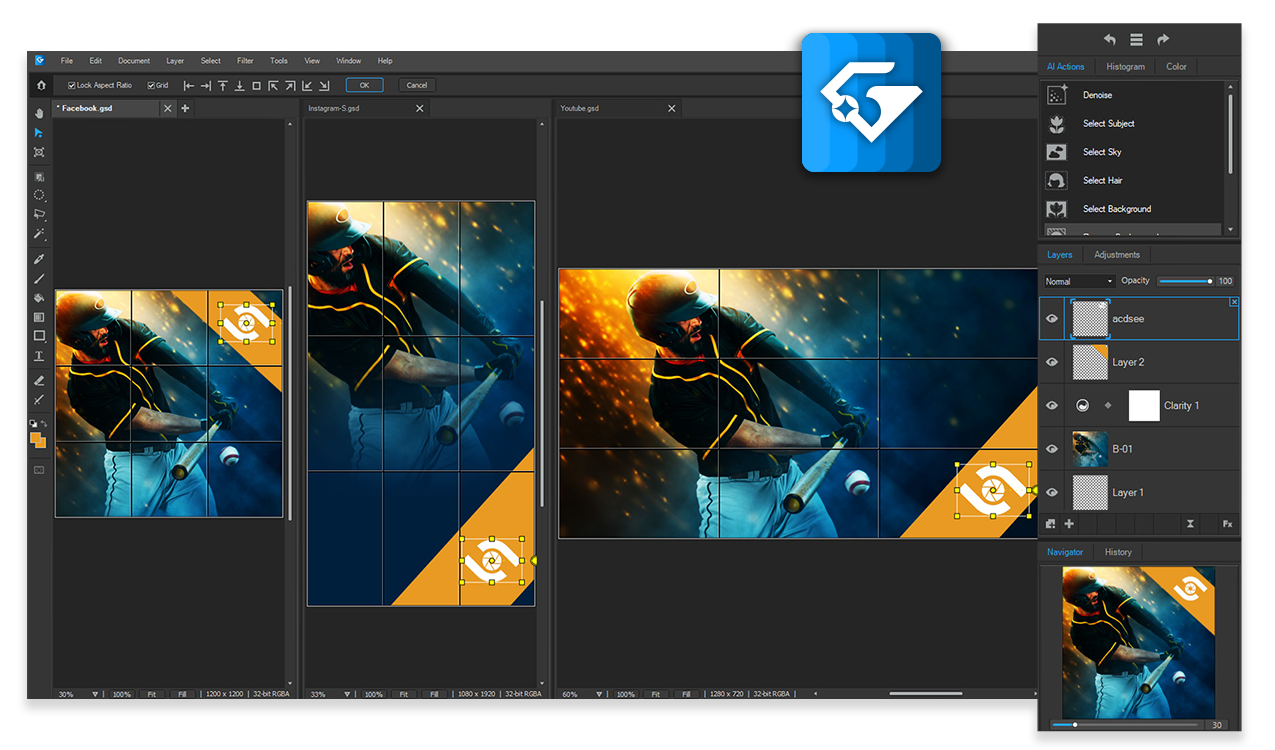Viewport: 1275px width, 750px height.
Task: Run the Select Sky AI action
Action: click(x=1102, y=152)
